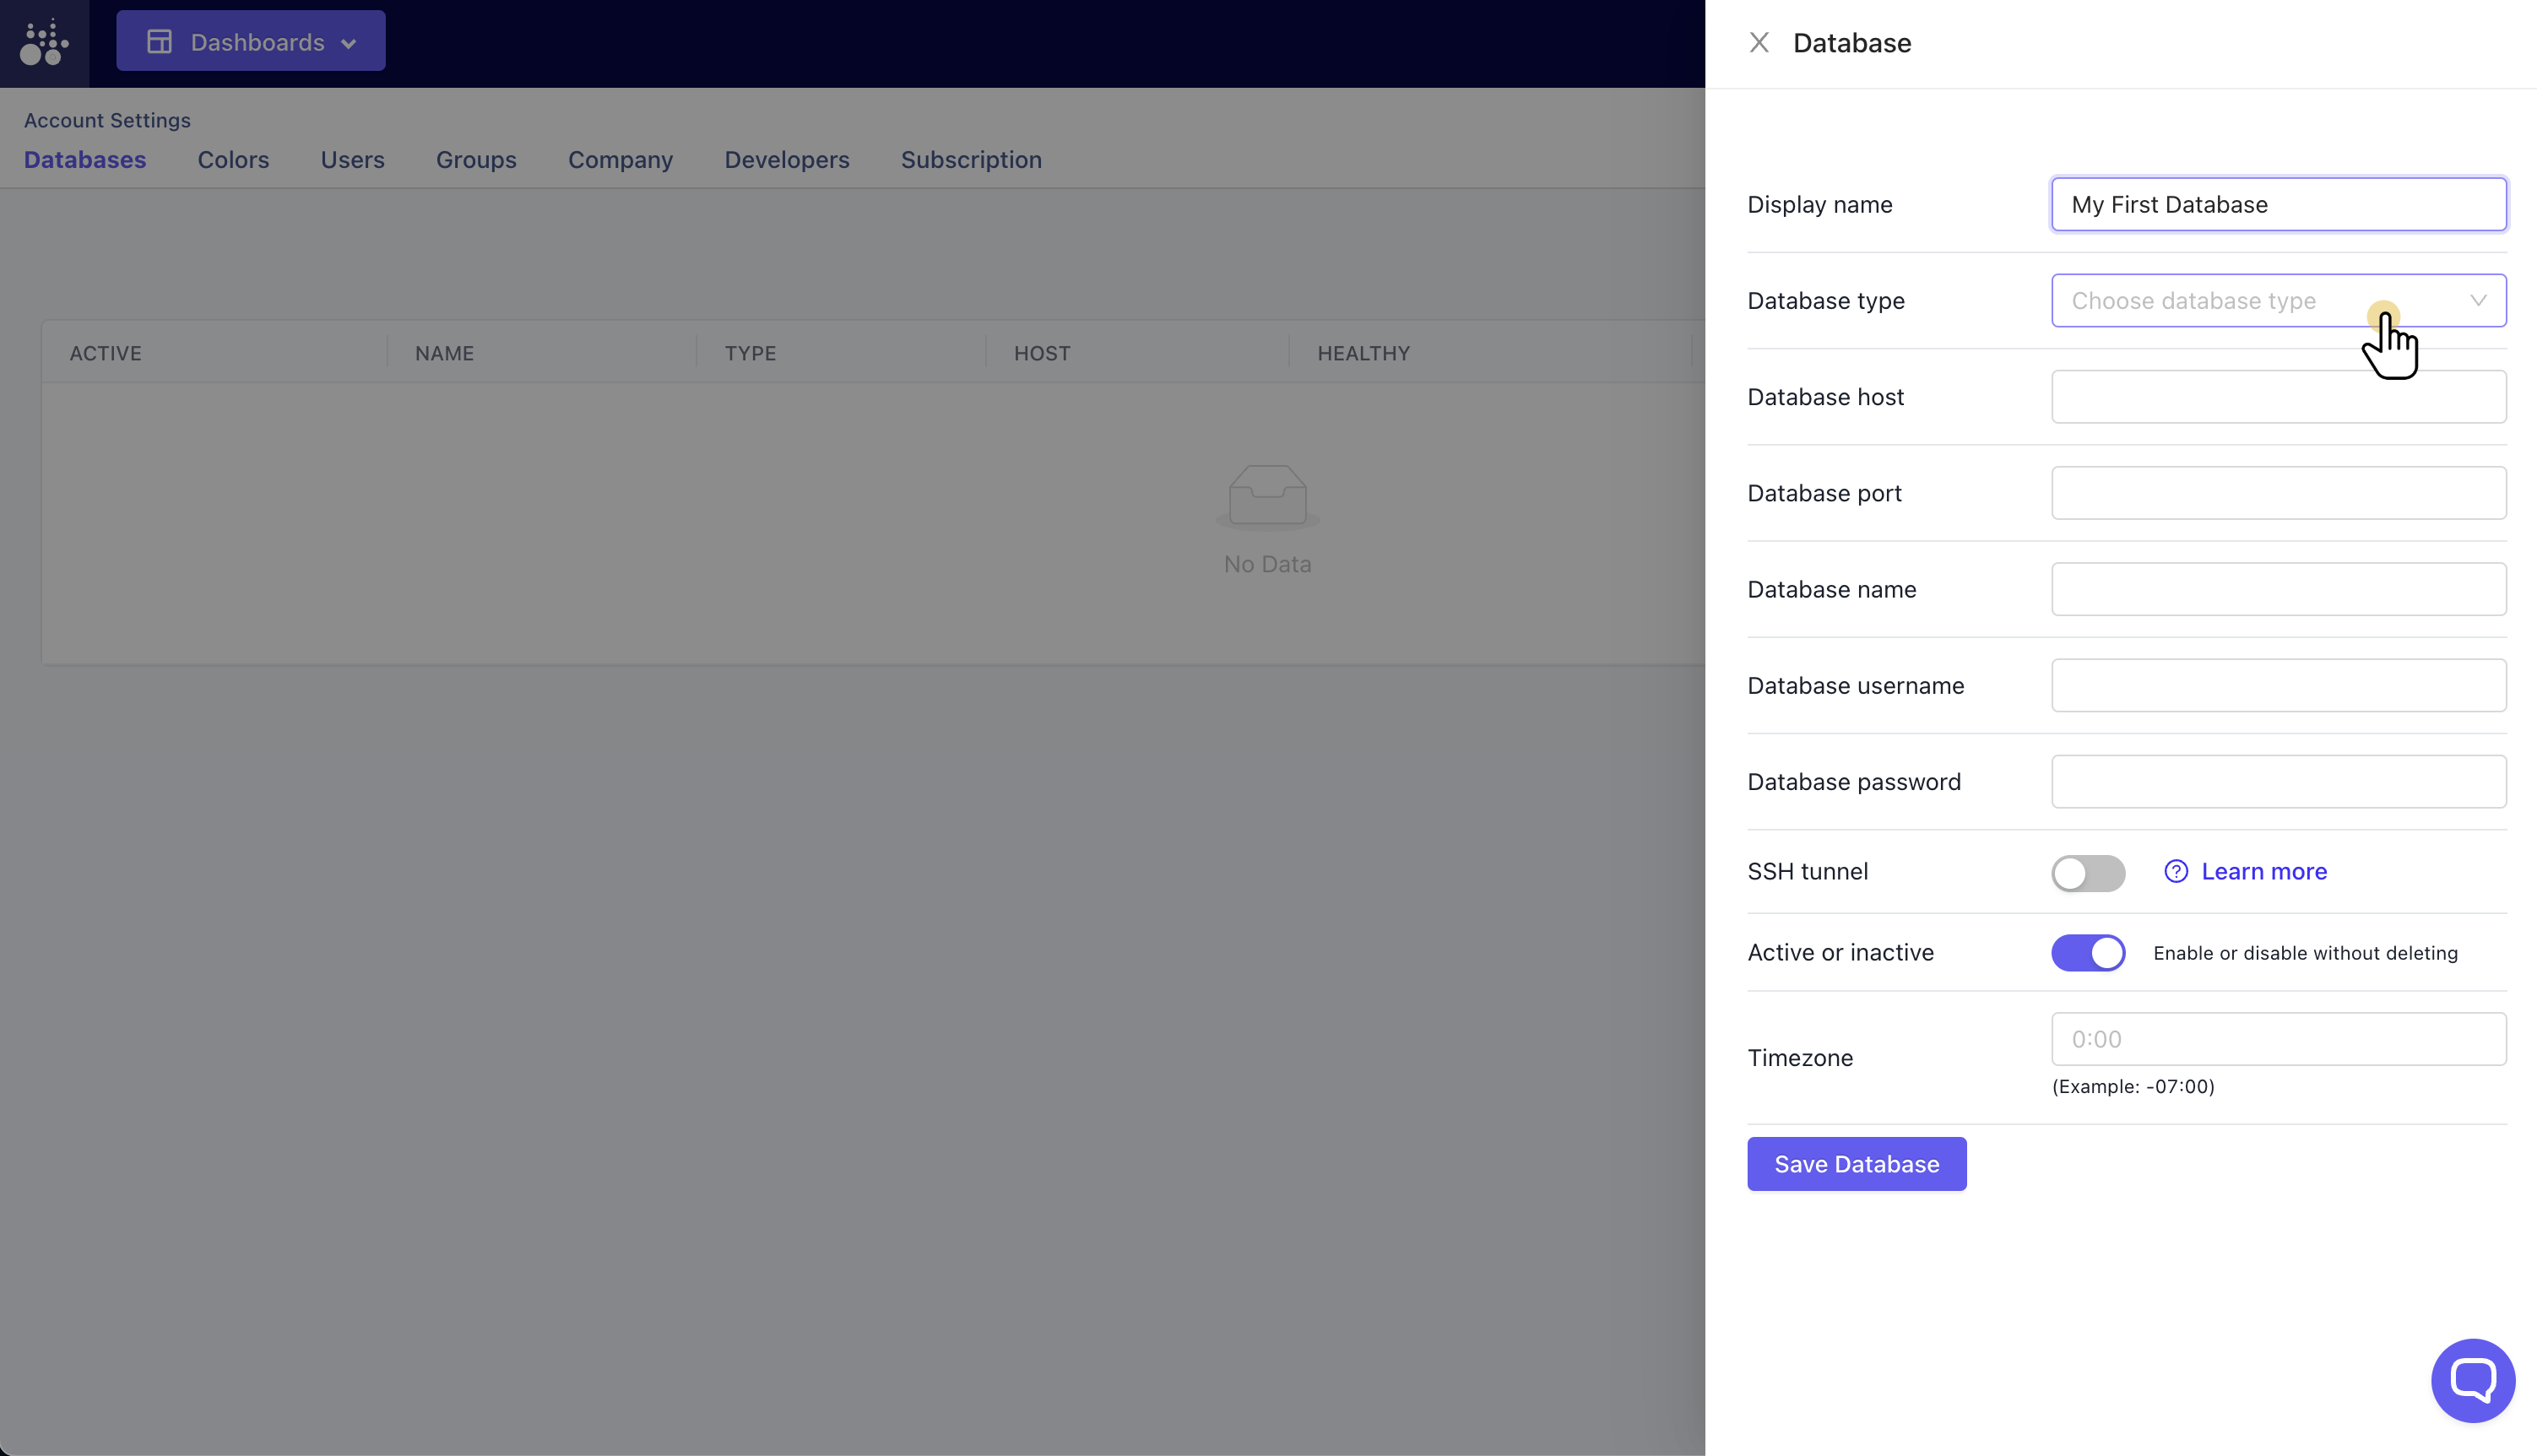Focus the Database host field
The image size is (2537, 1456).
coord(2278,397)
